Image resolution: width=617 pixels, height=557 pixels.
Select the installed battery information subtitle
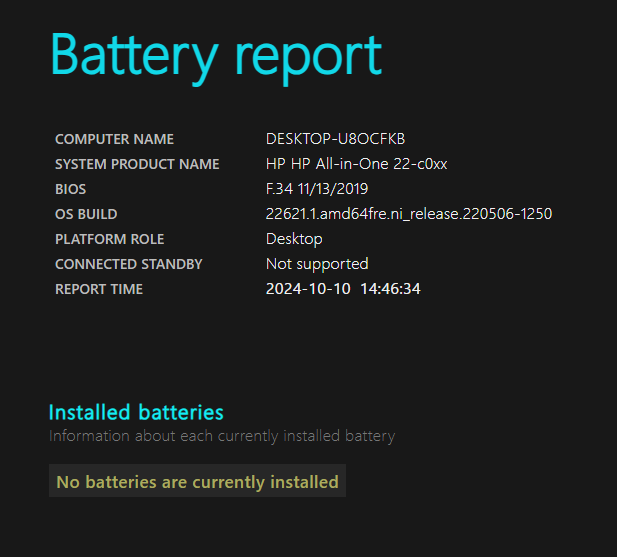coord(222,437)
